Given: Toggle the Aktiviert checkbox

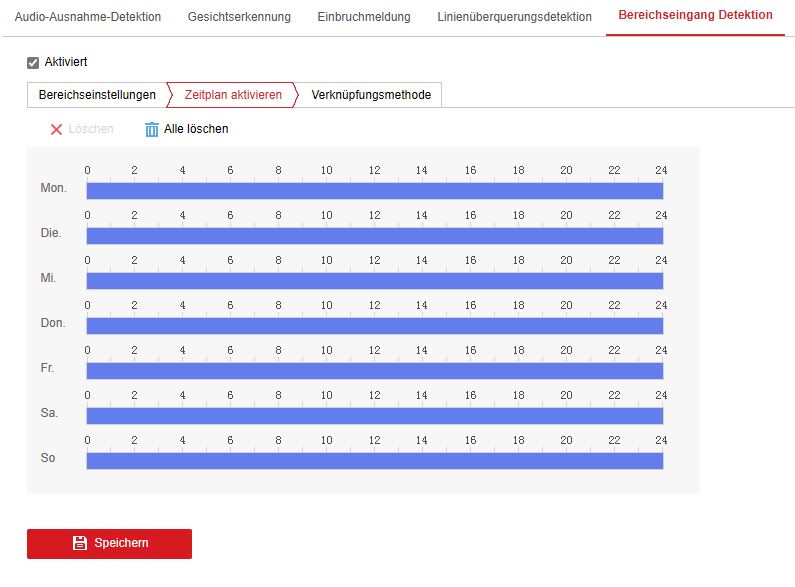Looking at the screenshot, I should click(x=33, y=62).
